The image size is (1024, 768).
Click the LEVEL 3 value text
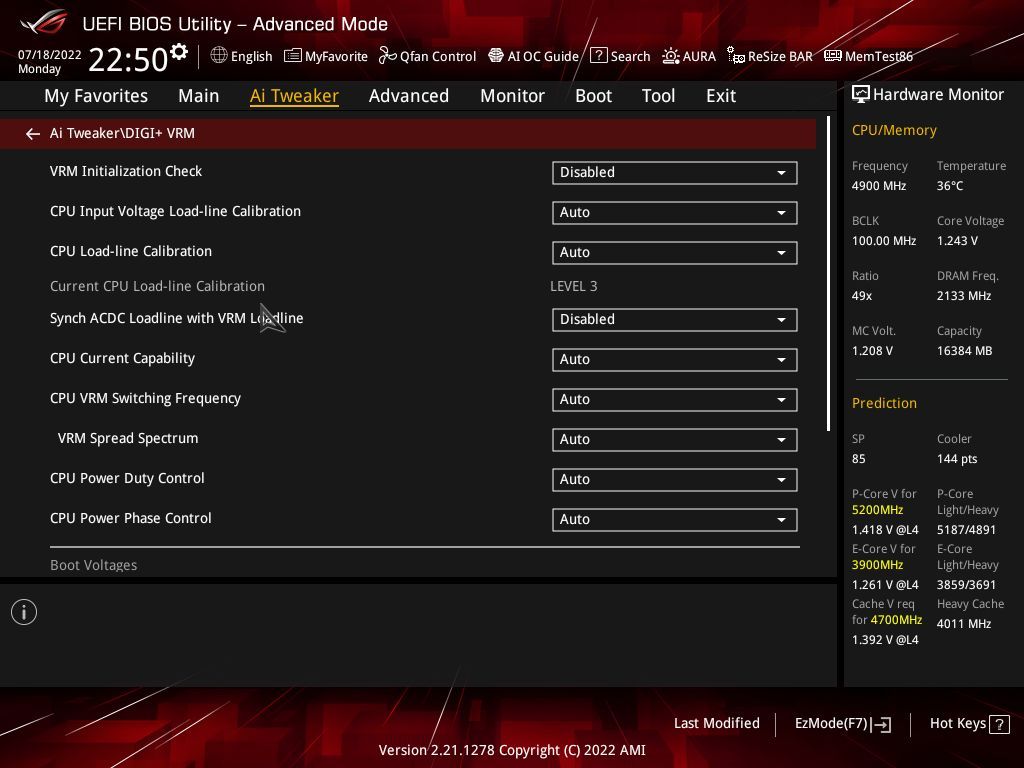[573, 286]
